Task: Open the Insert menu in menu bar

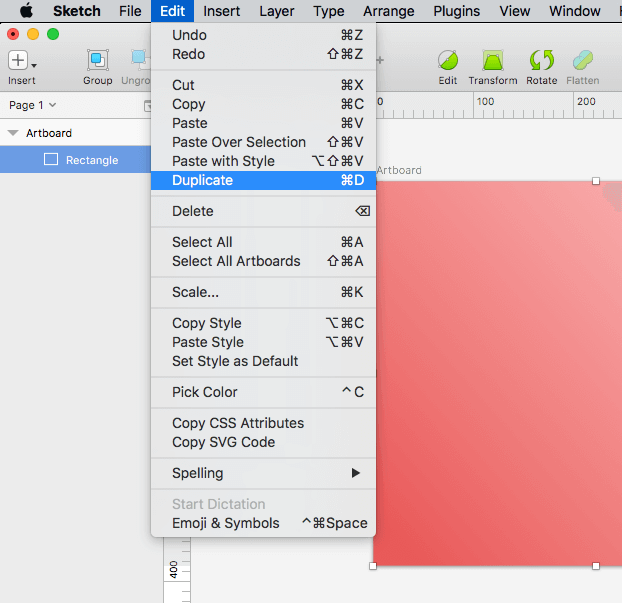Action: click(221, 11)
